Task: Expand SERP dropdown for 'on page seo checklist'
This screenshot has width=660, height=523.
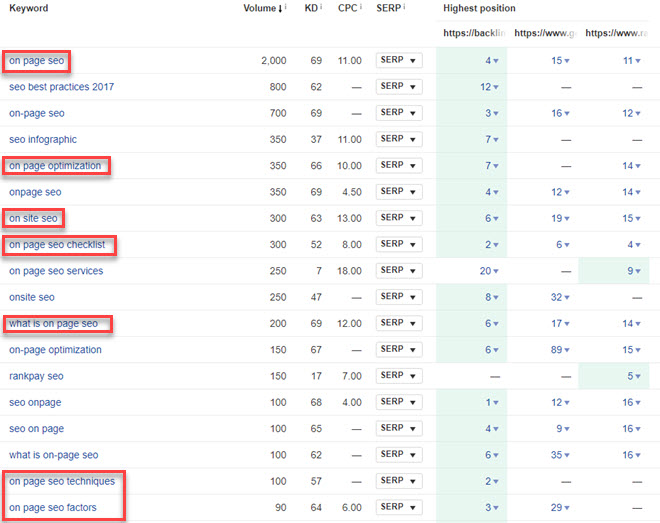Action: click(398, 244)
